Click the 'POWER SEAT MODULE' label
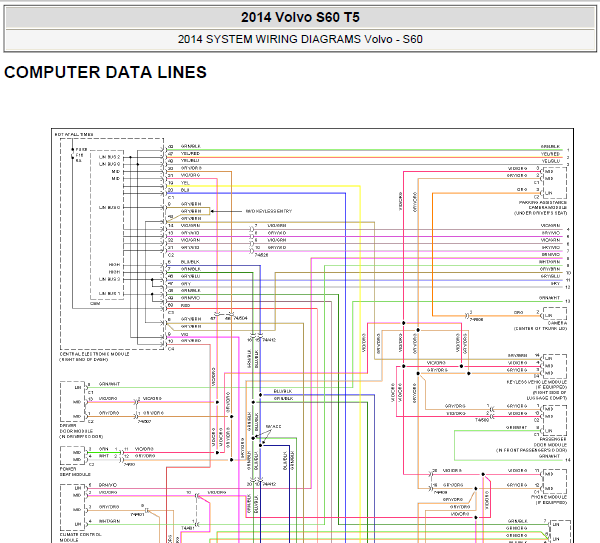Screen dimensions: 600x543 75,471
